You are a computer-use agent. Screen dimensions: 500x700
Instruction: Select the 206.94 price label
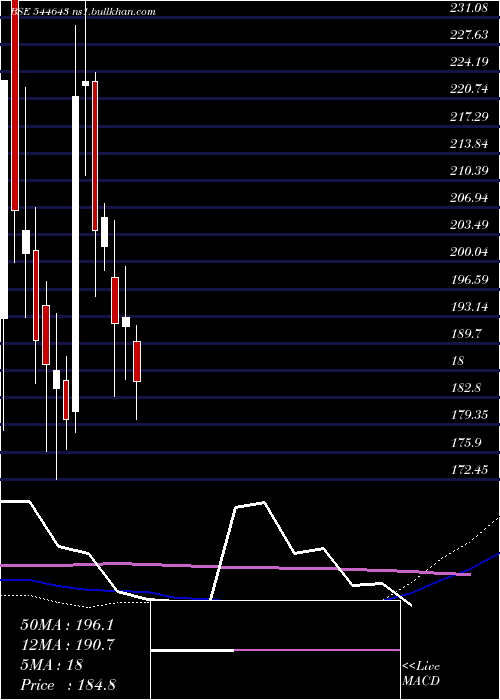coord(469,197)
